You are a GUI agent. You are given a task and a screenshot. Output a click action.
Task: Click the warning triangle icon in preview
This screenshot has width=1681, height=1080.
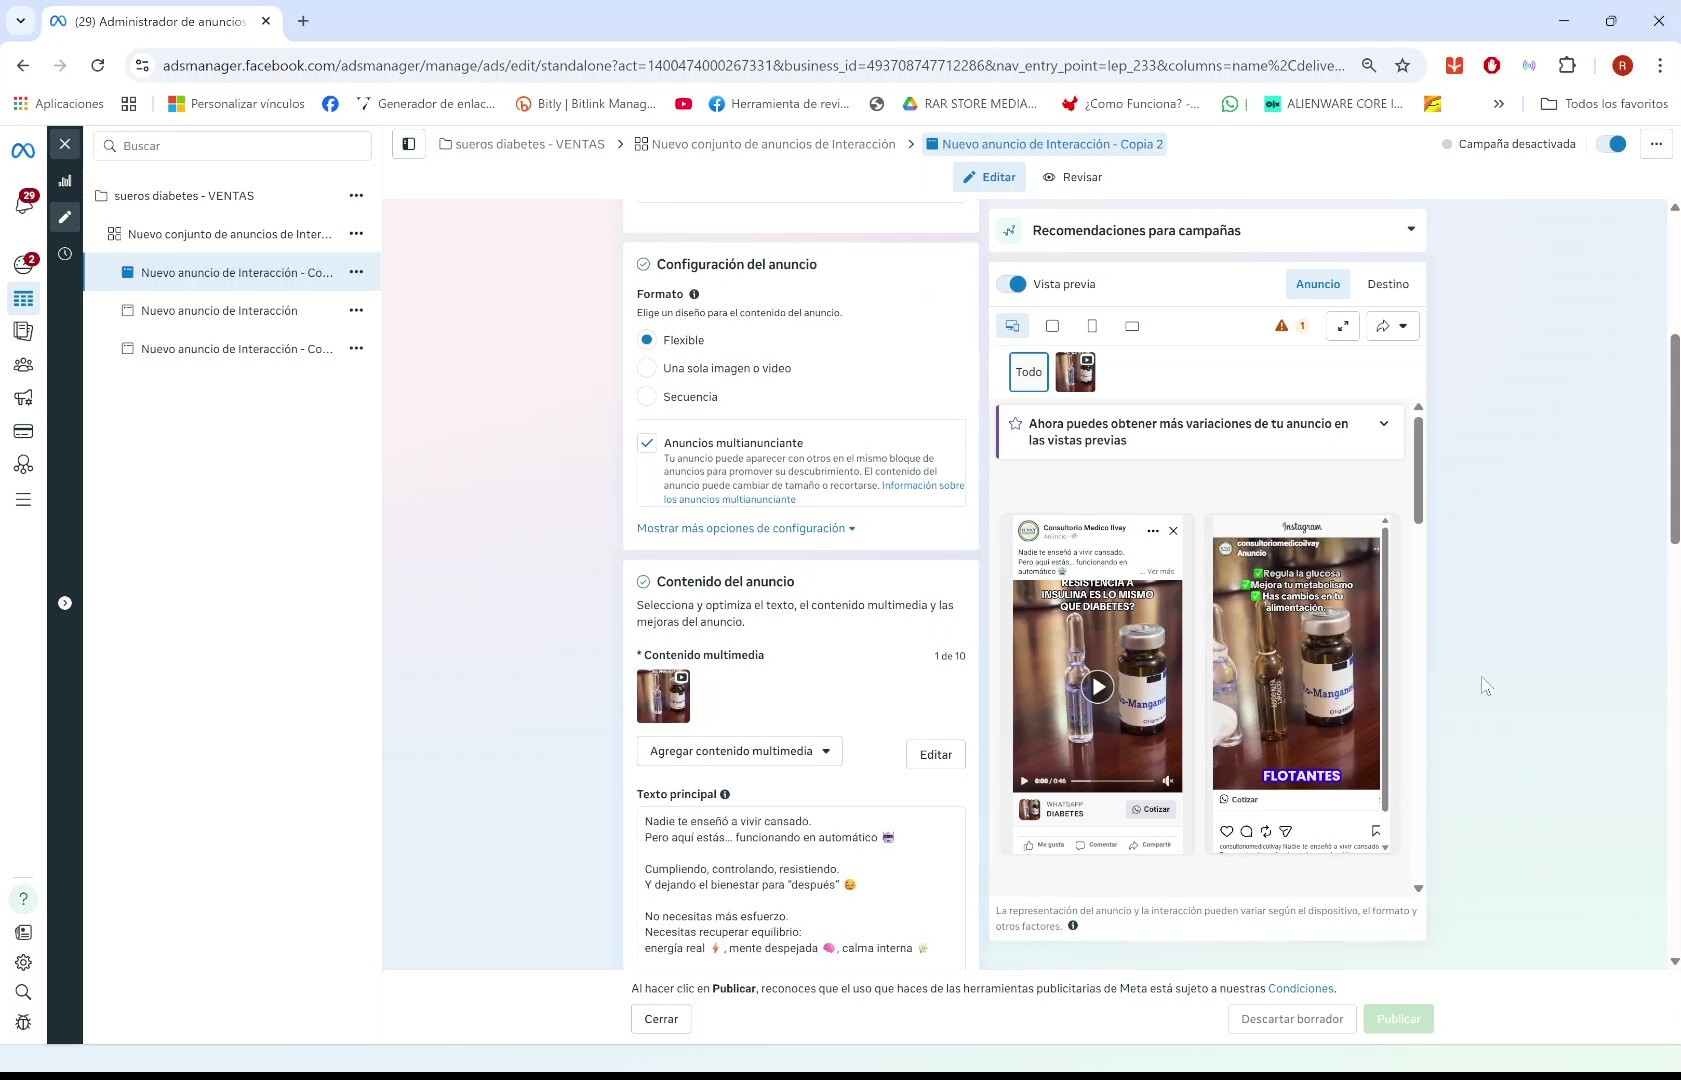point(1281,326)
